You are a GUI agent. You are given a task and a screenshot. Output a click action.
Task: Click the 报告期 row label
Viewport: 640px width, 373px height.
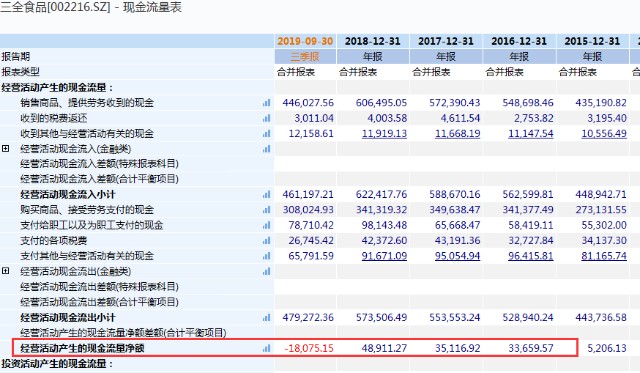(x=16, y=56)
